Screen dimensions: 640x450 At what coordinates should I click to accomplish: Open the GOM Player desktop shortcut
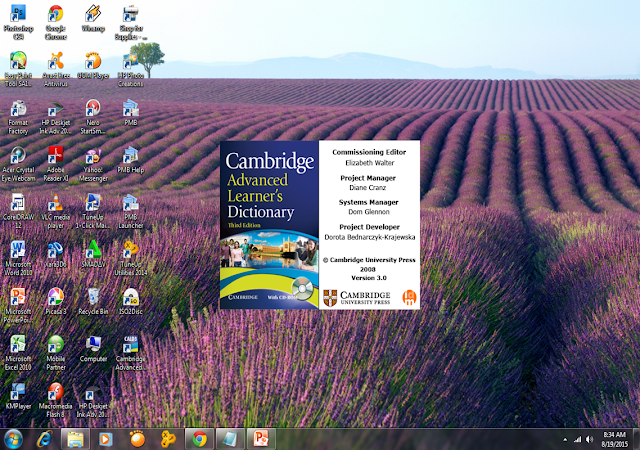93,65
